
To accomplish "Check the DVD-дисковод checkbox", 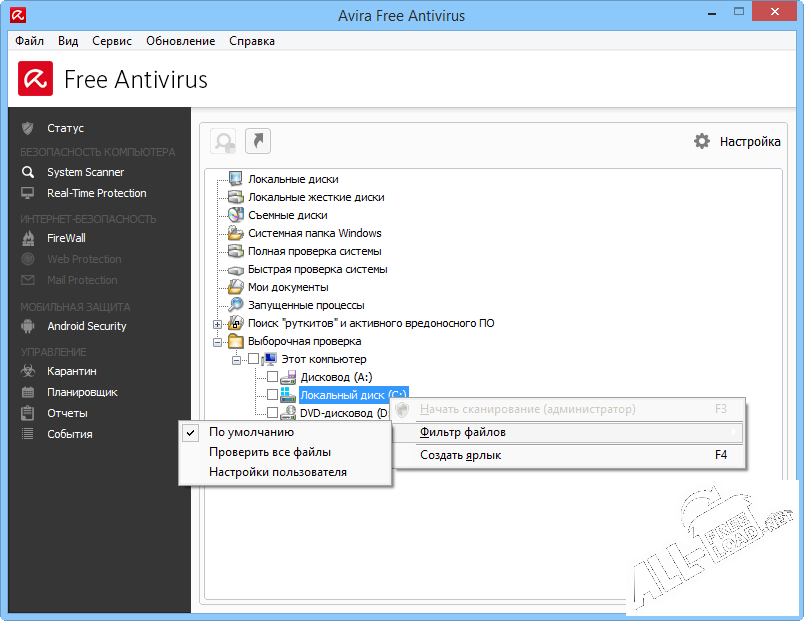I will point(272,413).
